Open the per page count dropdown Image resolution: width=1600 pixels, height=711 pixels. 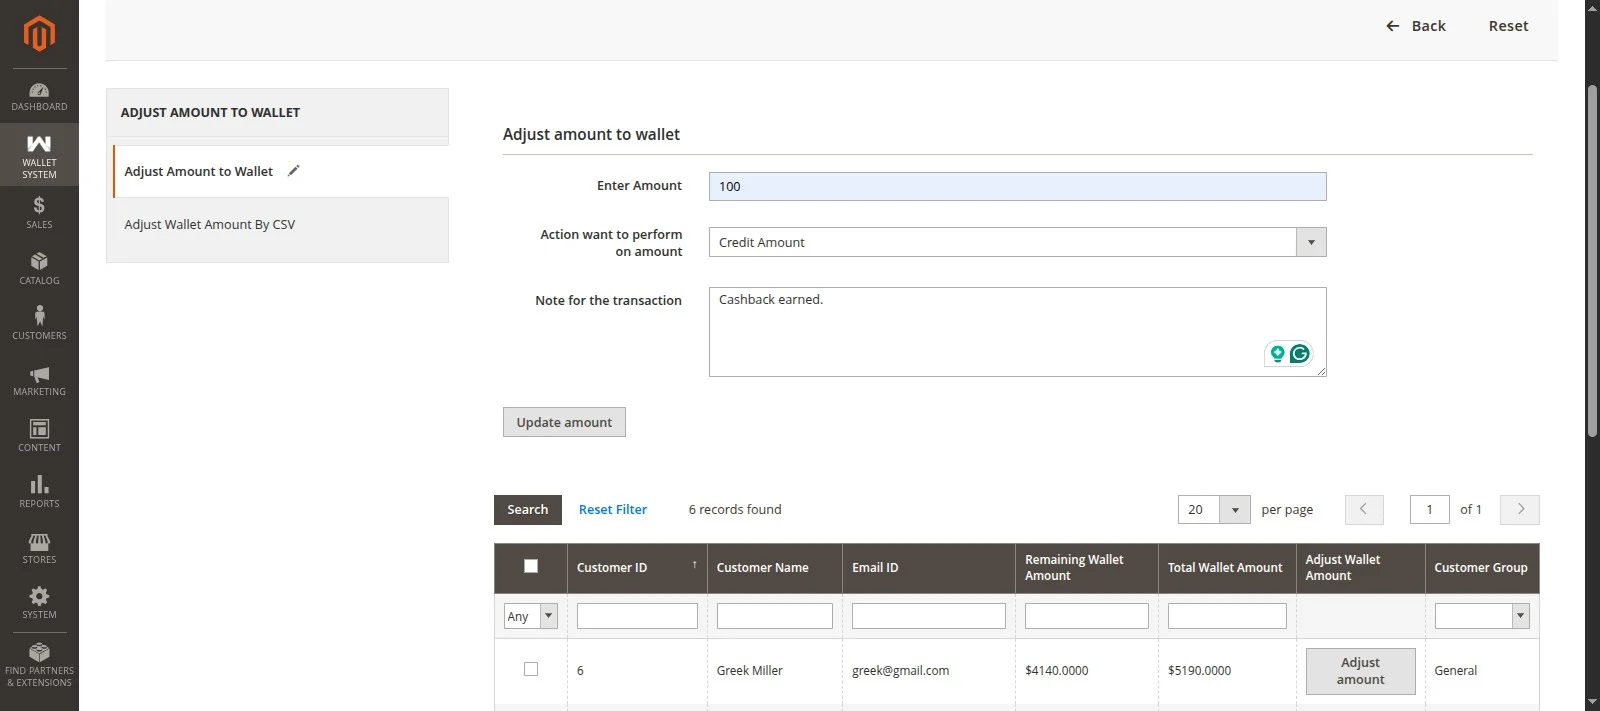point(1214,509)
